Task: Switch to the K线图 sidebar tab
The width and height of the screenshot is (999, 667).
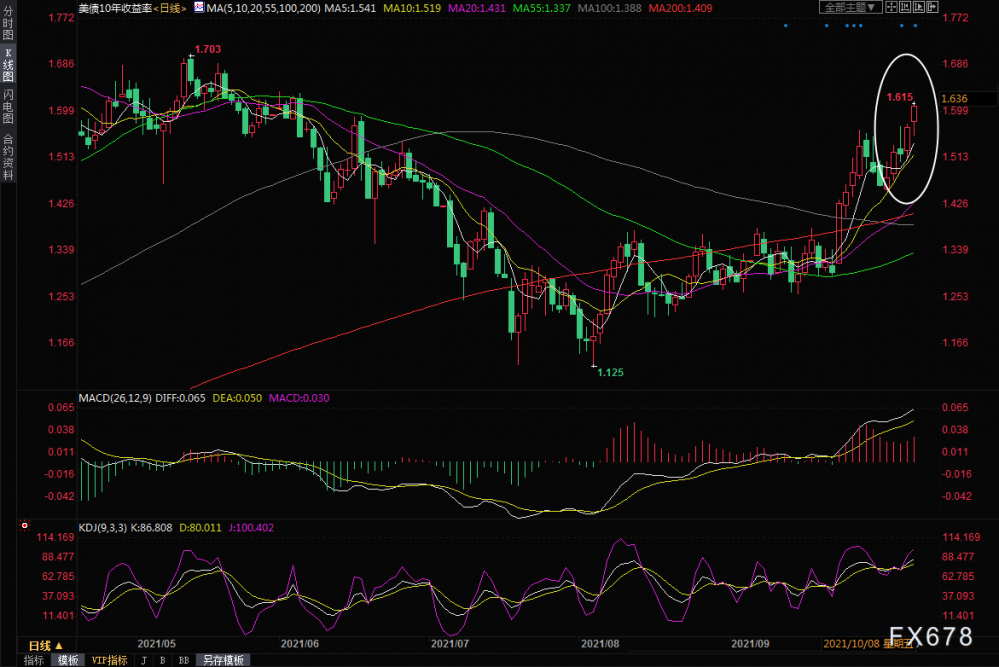Action: (x=8, y=65)
